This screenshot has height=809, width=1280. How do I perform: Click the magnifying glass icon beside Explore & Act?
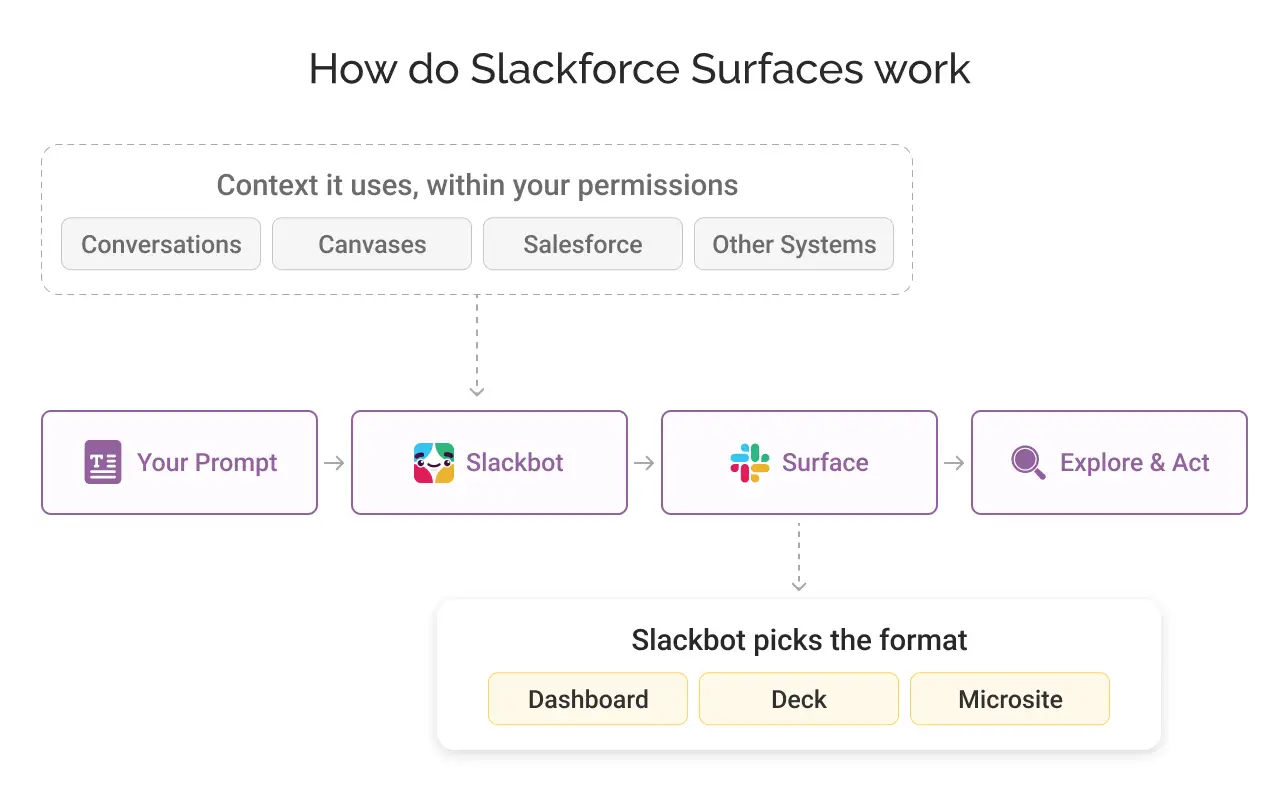[x=1028, y=463]
